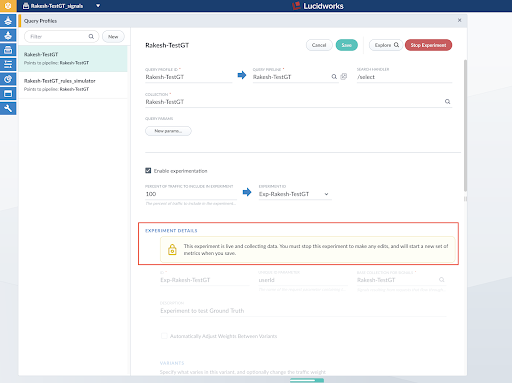Open the System wrench icon in the sidebar
Image resolution: width=512 pixels, height=383 pixels.
[x=8, y=108]
